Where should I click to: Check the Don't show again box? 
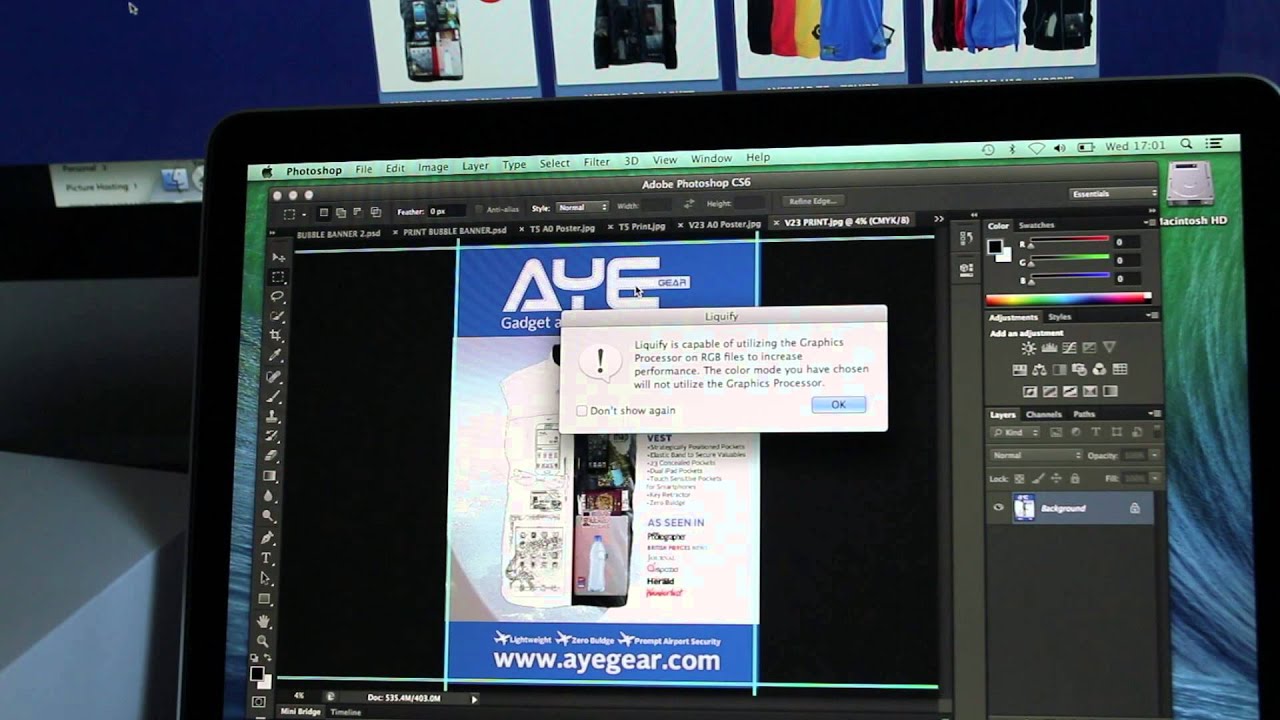point(582,411)
